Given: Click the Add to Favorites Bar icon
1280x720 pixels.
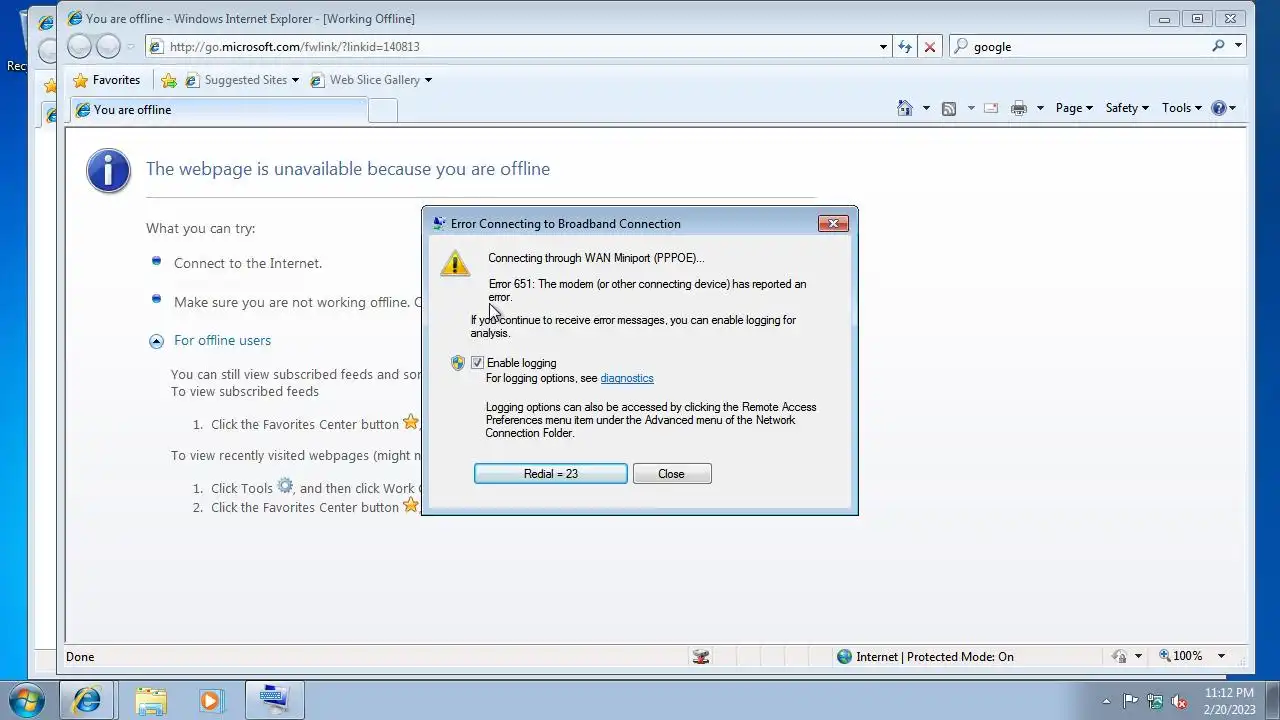Looking at the screenshot, I should pos(169,80).
